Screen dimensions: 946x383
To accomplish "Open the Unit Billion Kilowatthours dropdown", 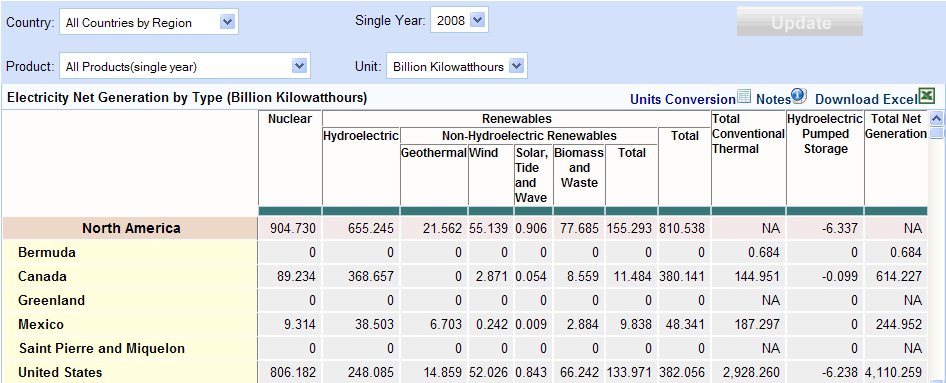I will (x=457, y=66).
